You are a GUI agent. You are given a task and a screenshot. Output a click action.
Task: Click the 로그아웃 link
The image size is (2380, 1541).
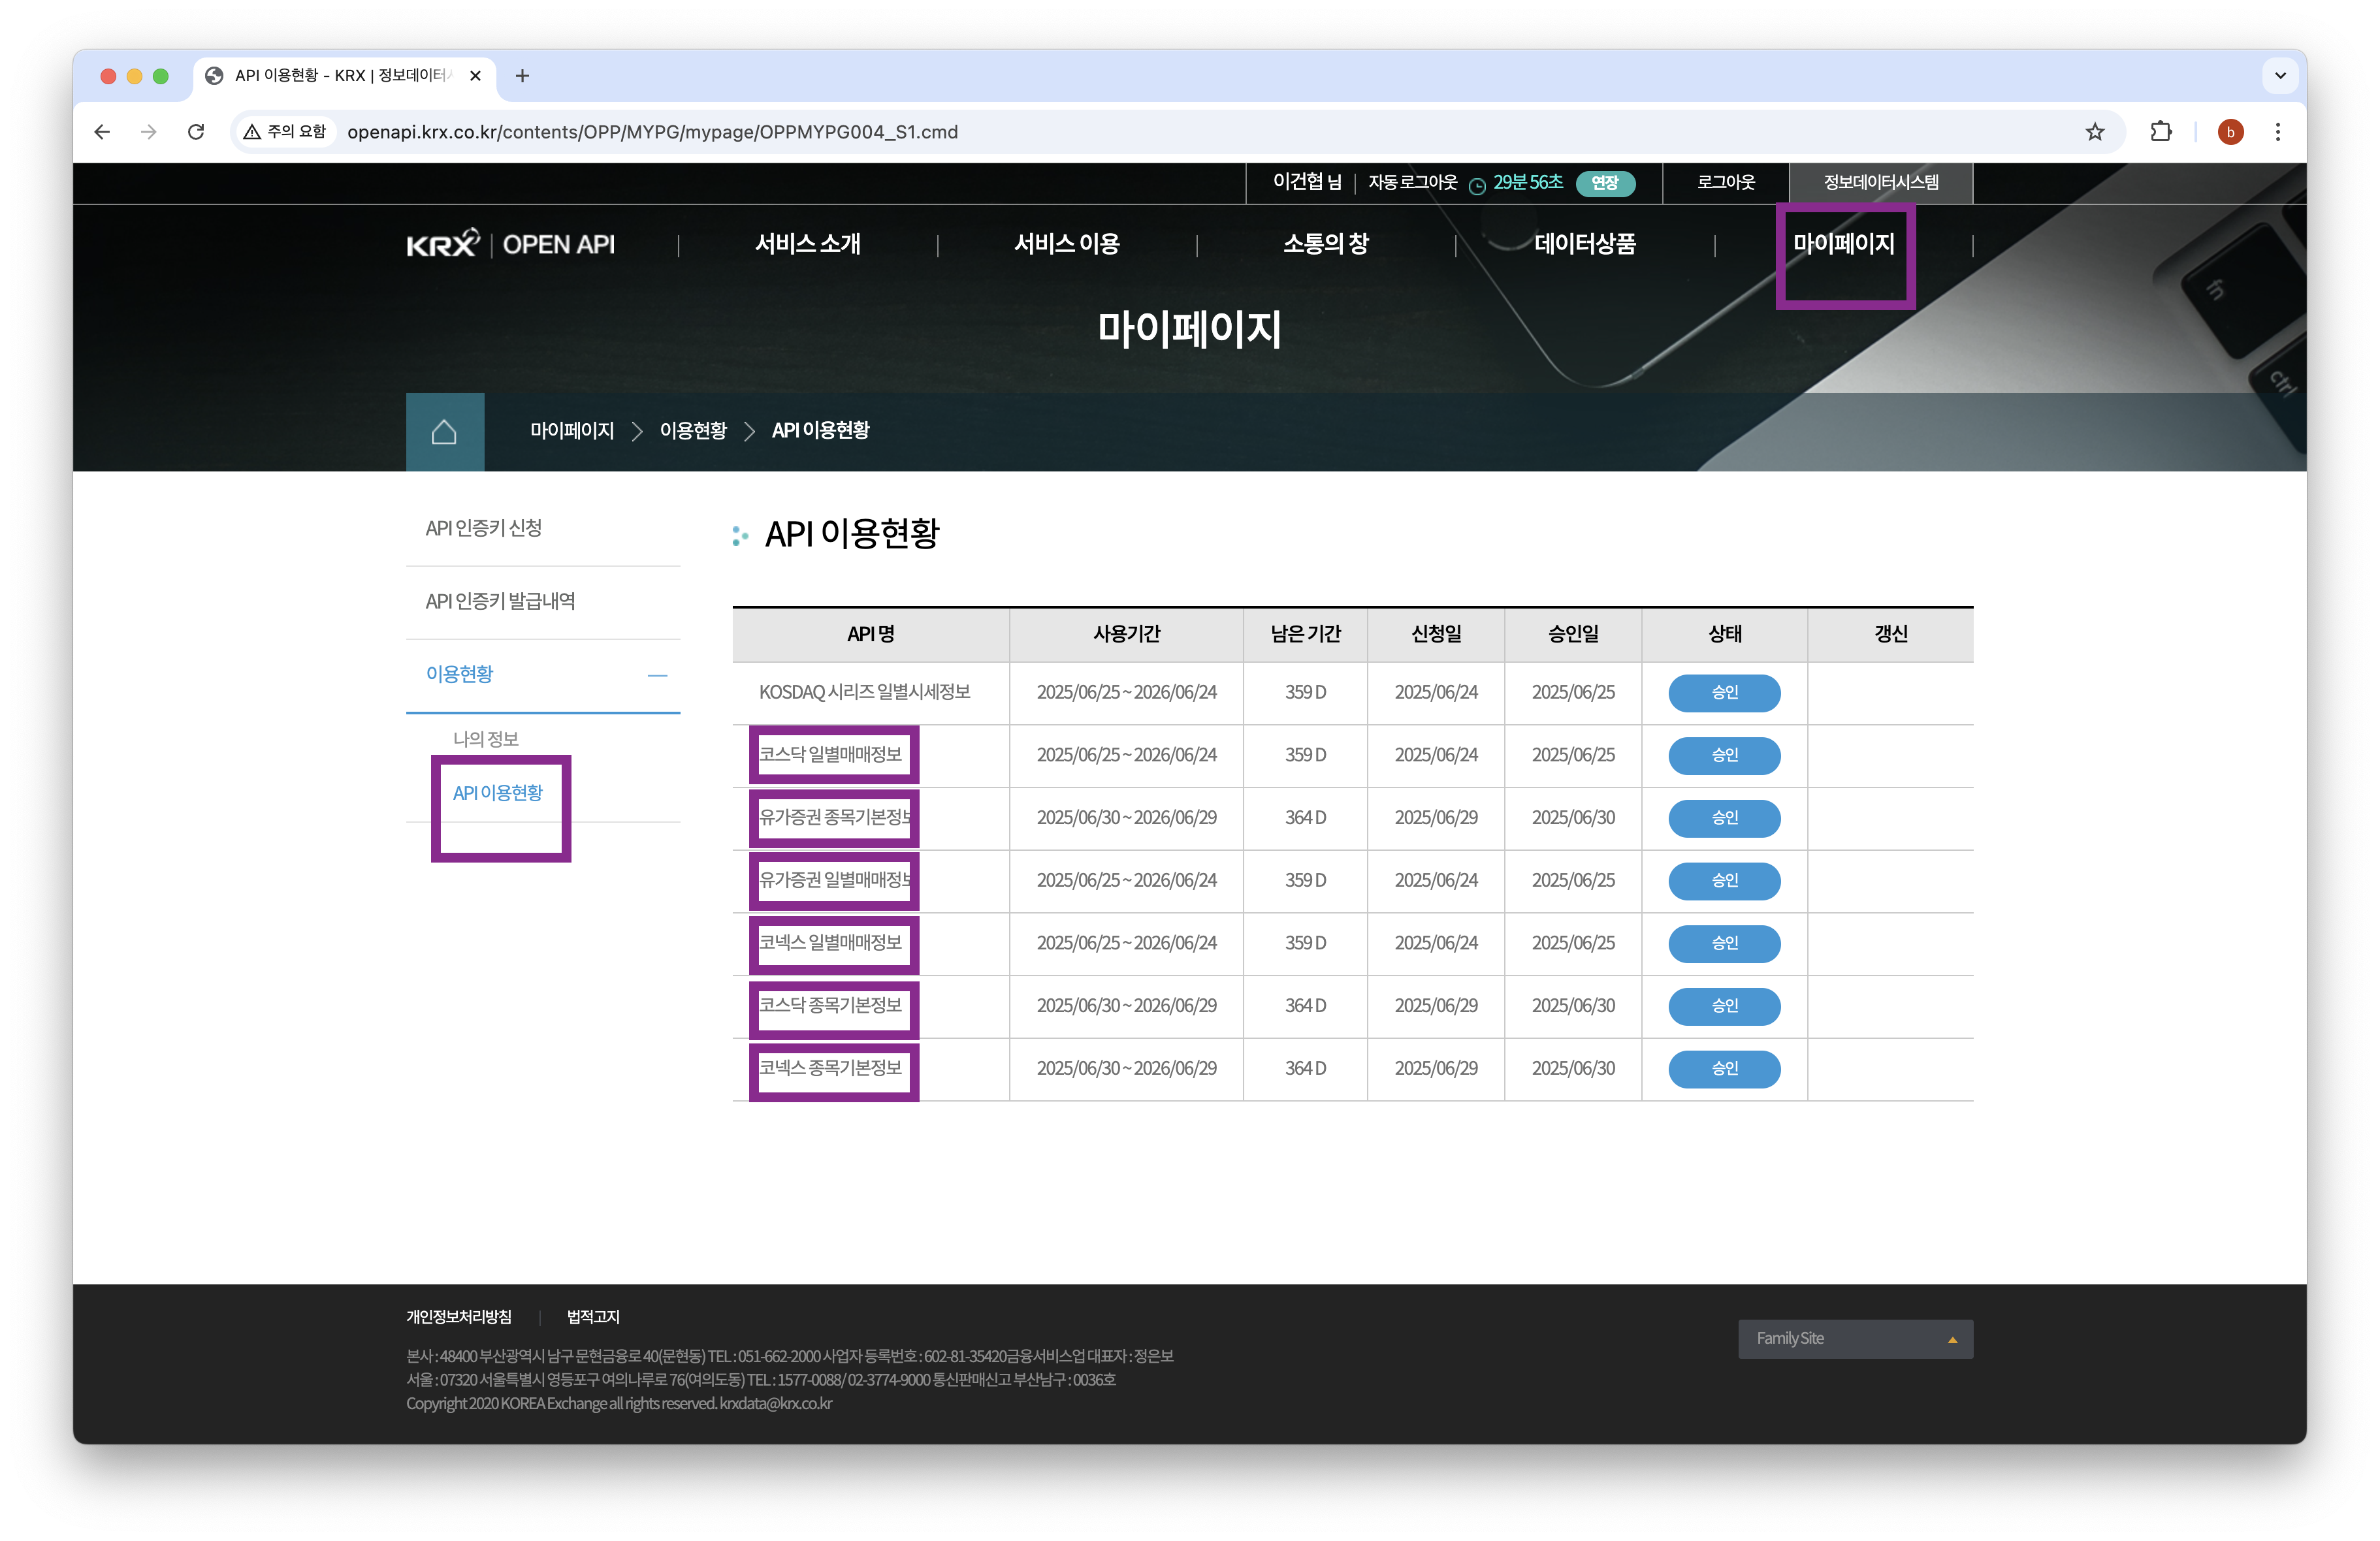(1726, 182)
